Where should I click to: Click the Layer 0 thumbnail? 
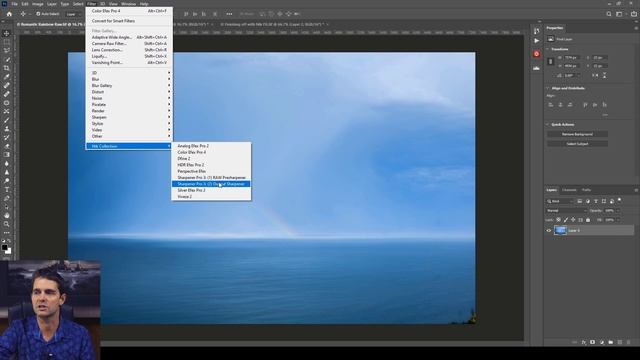560,231
